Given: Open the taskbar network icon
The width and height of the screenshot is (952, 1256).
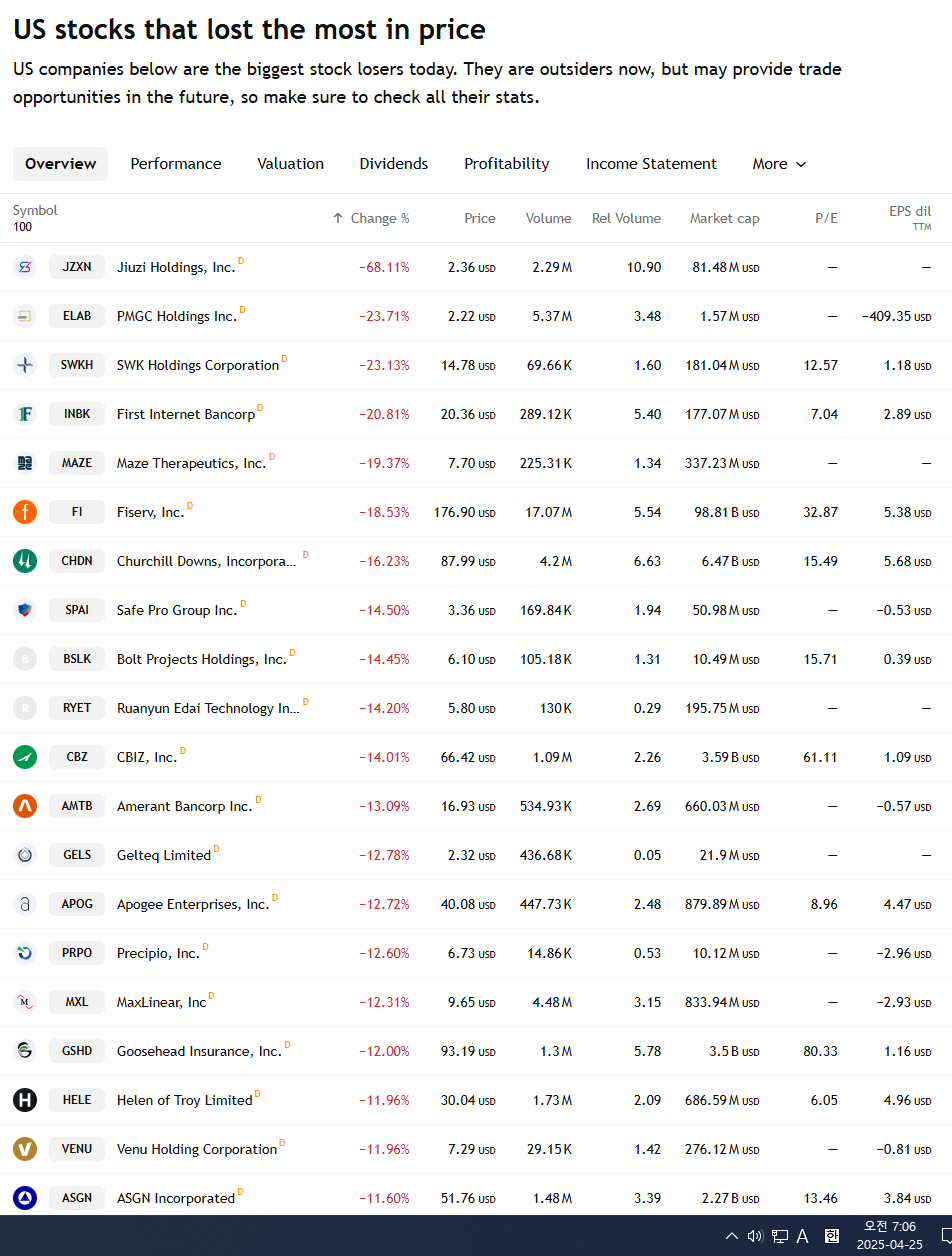Looking at the screenshot, I should (x=779, y=1236).
